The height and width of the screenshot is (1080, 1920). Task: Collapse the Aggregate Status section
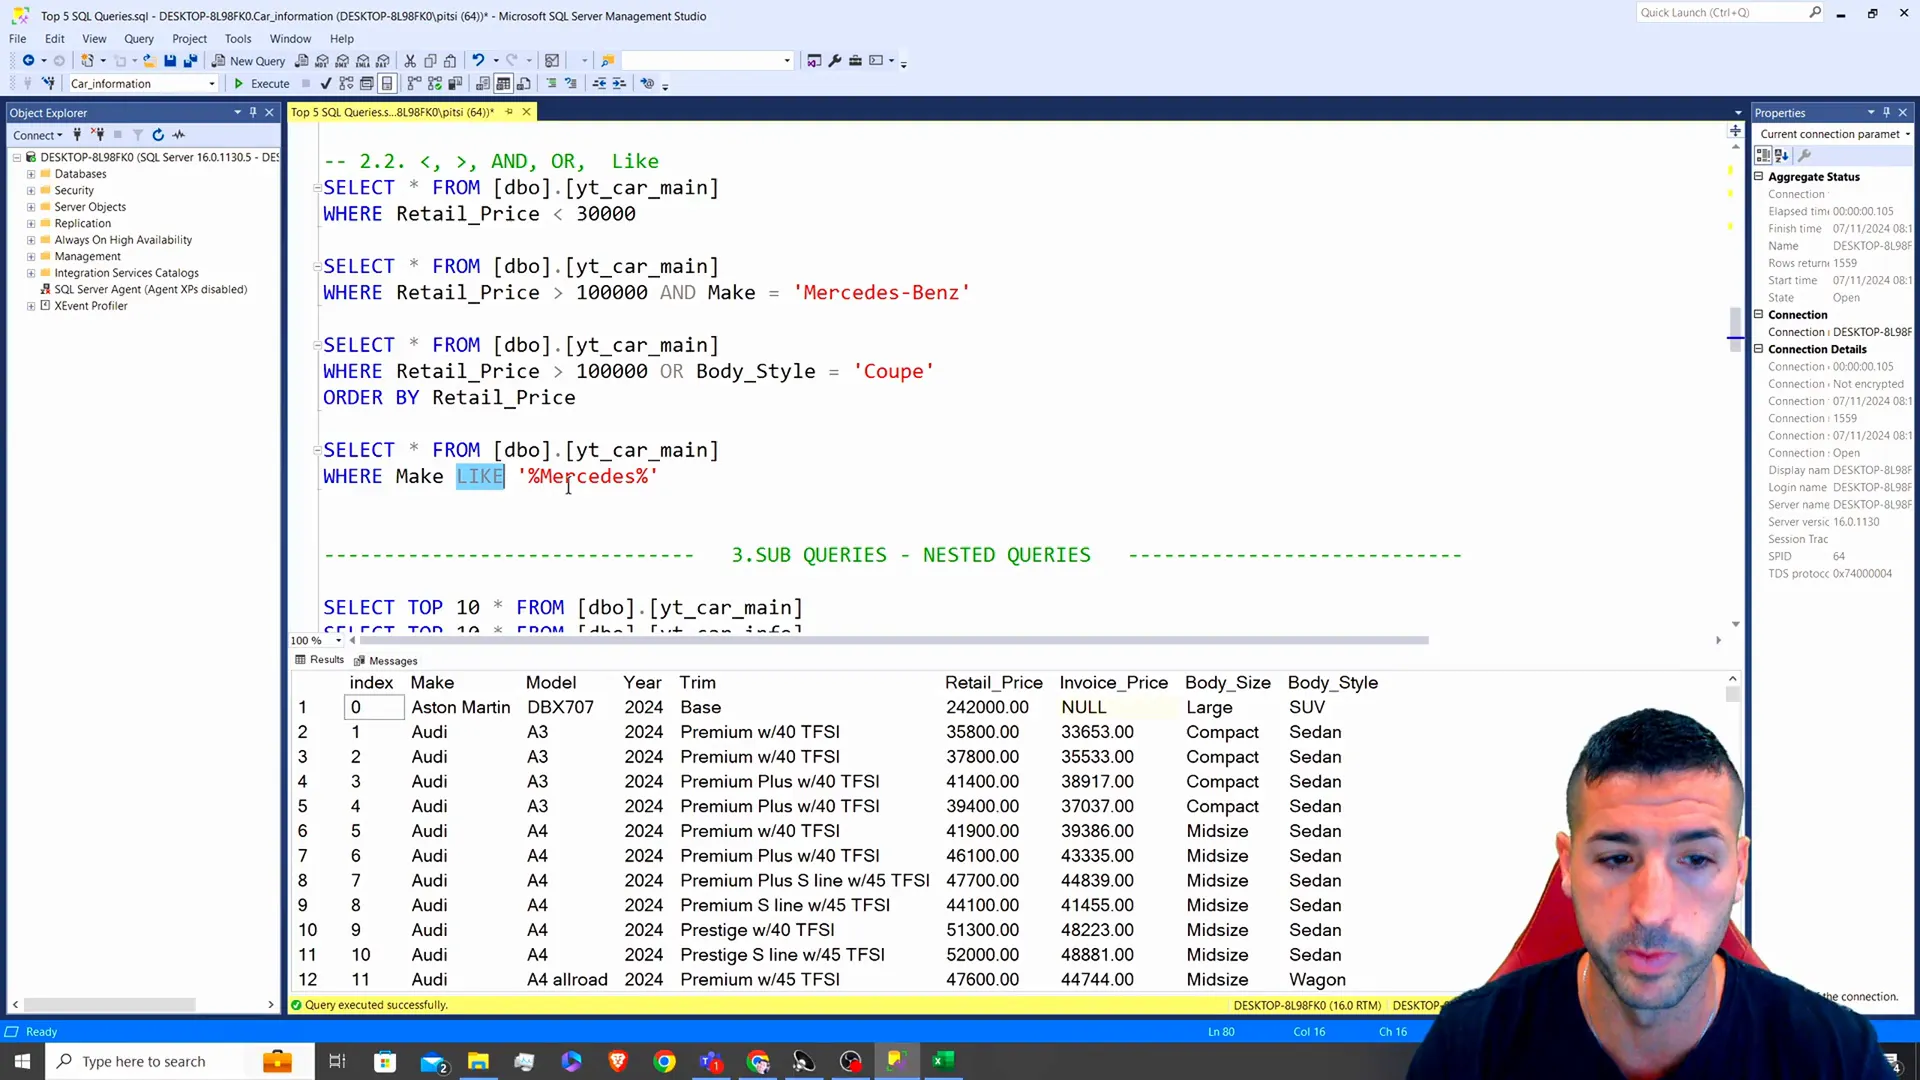1759,177
